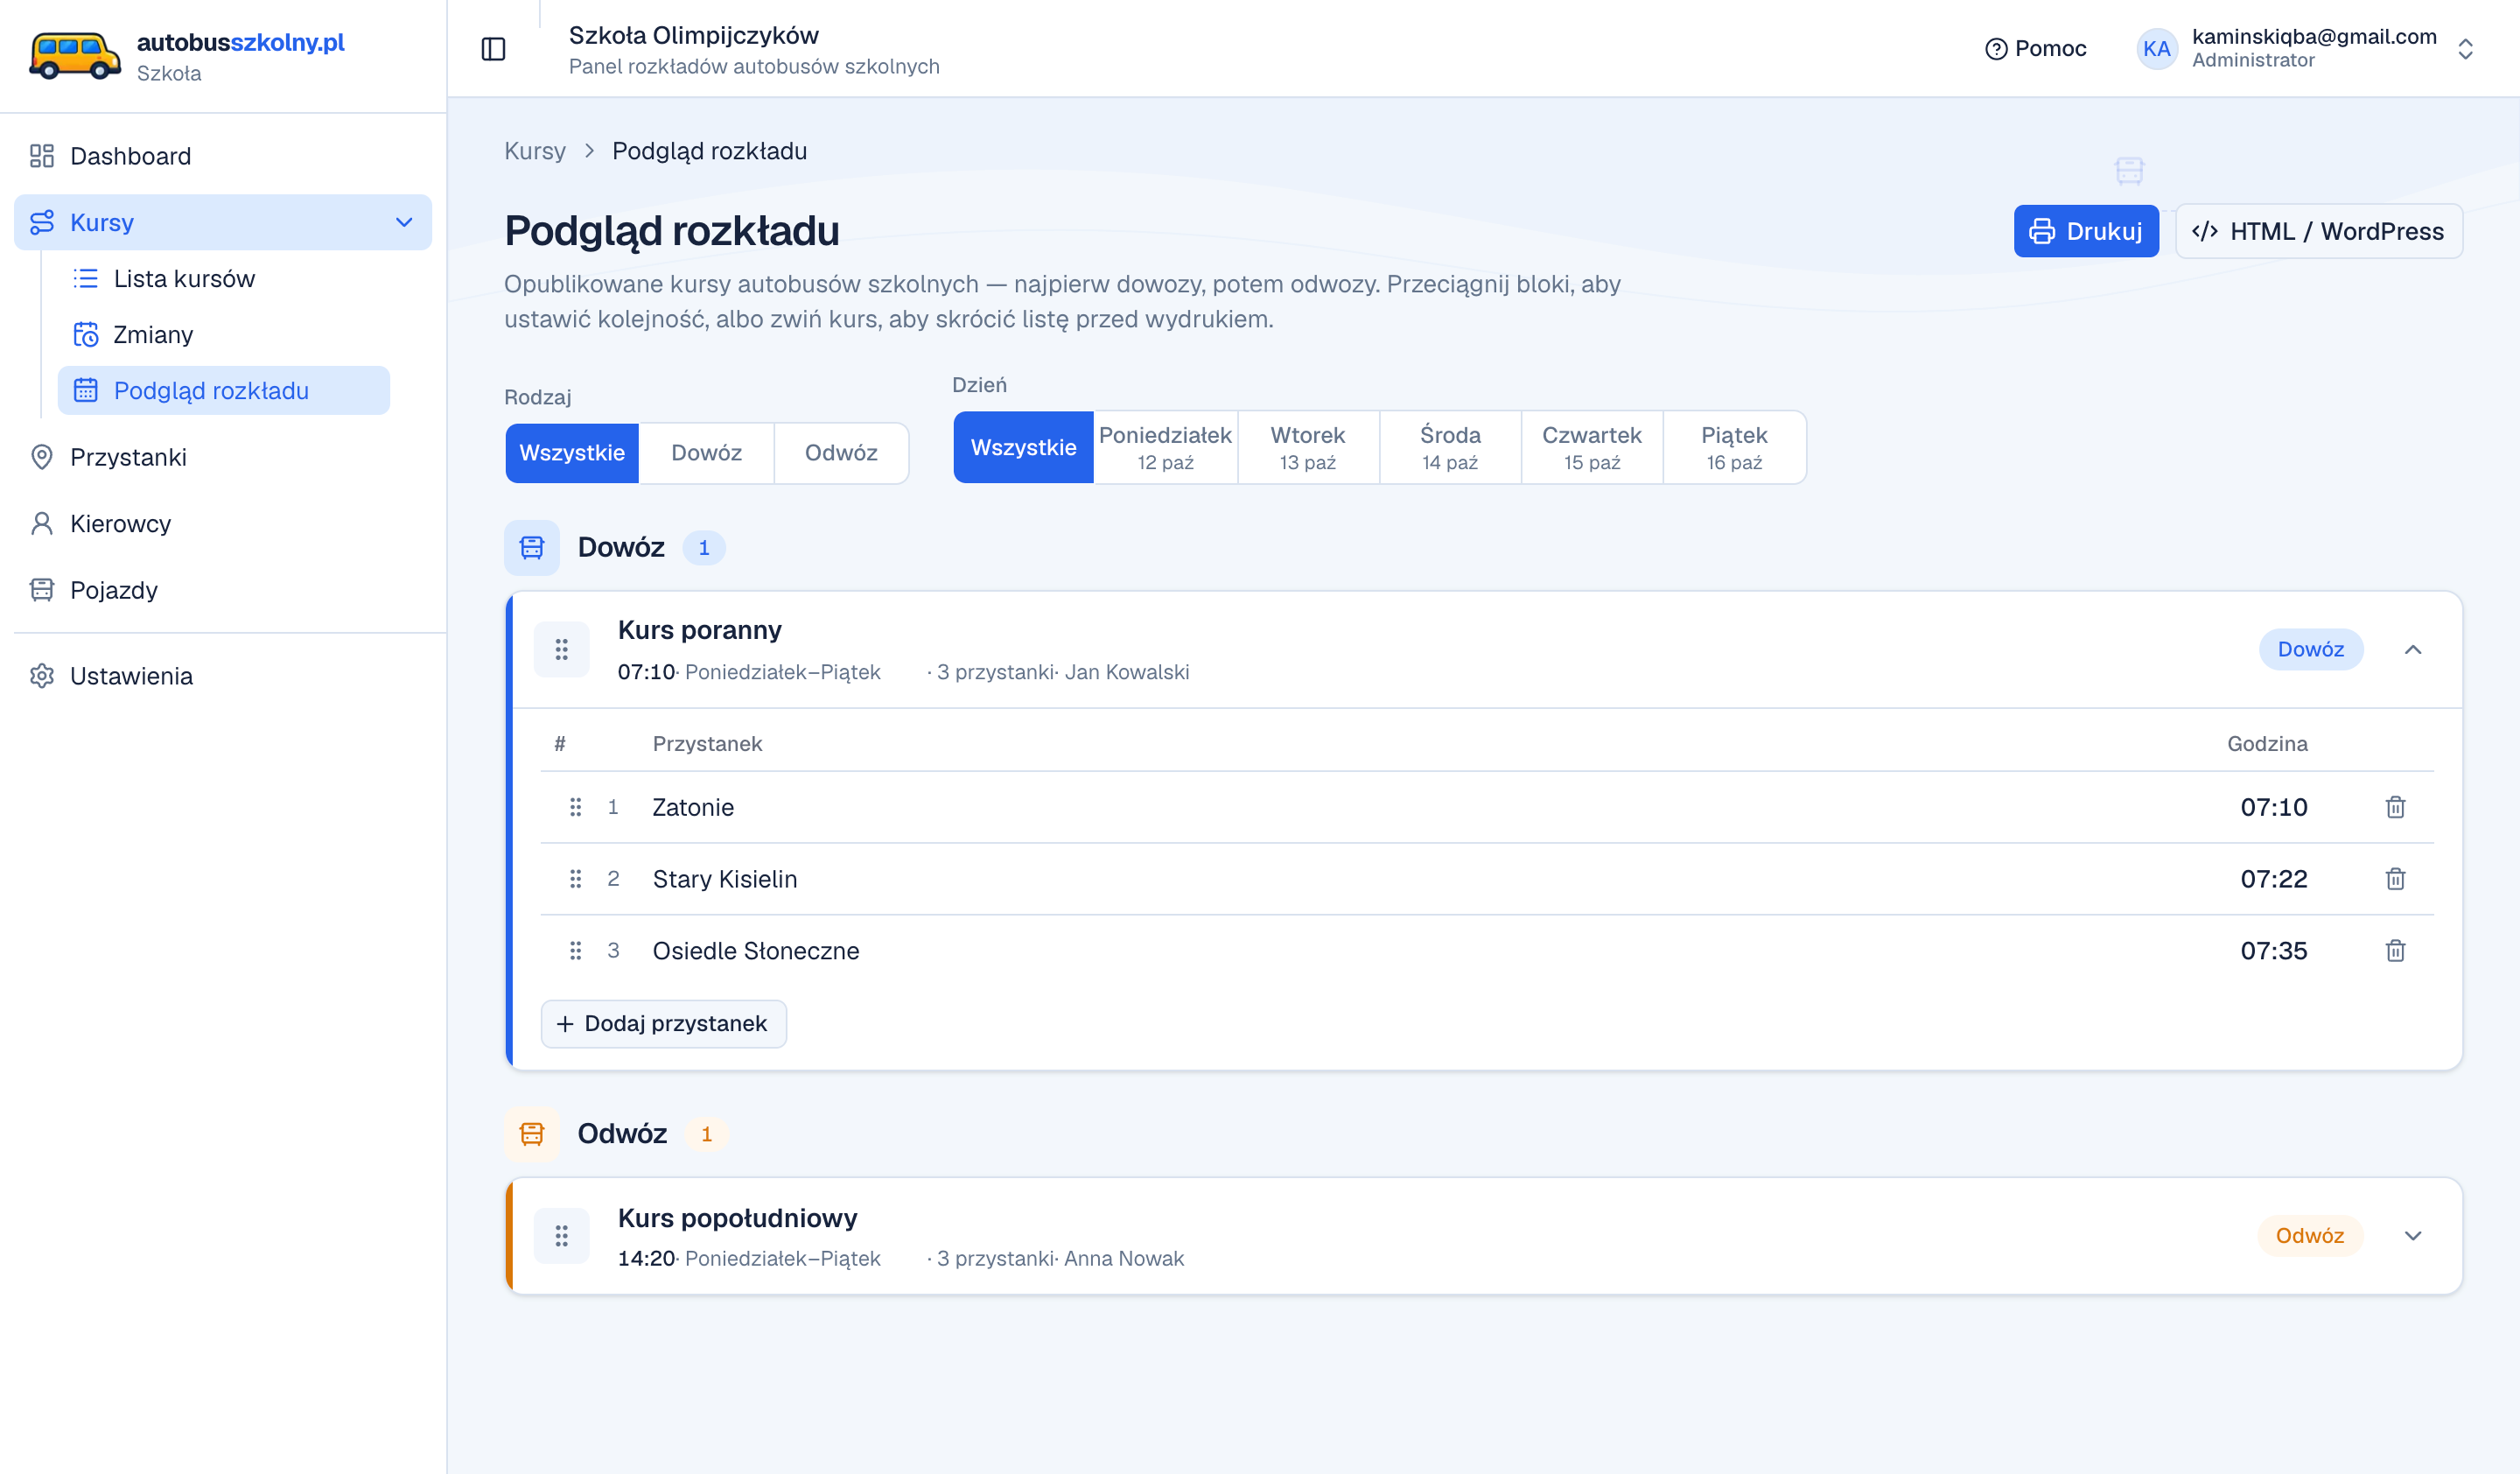Select Środa 14 paź
Viewport: 2520px width, 1474px height.
coord(1450,447)
